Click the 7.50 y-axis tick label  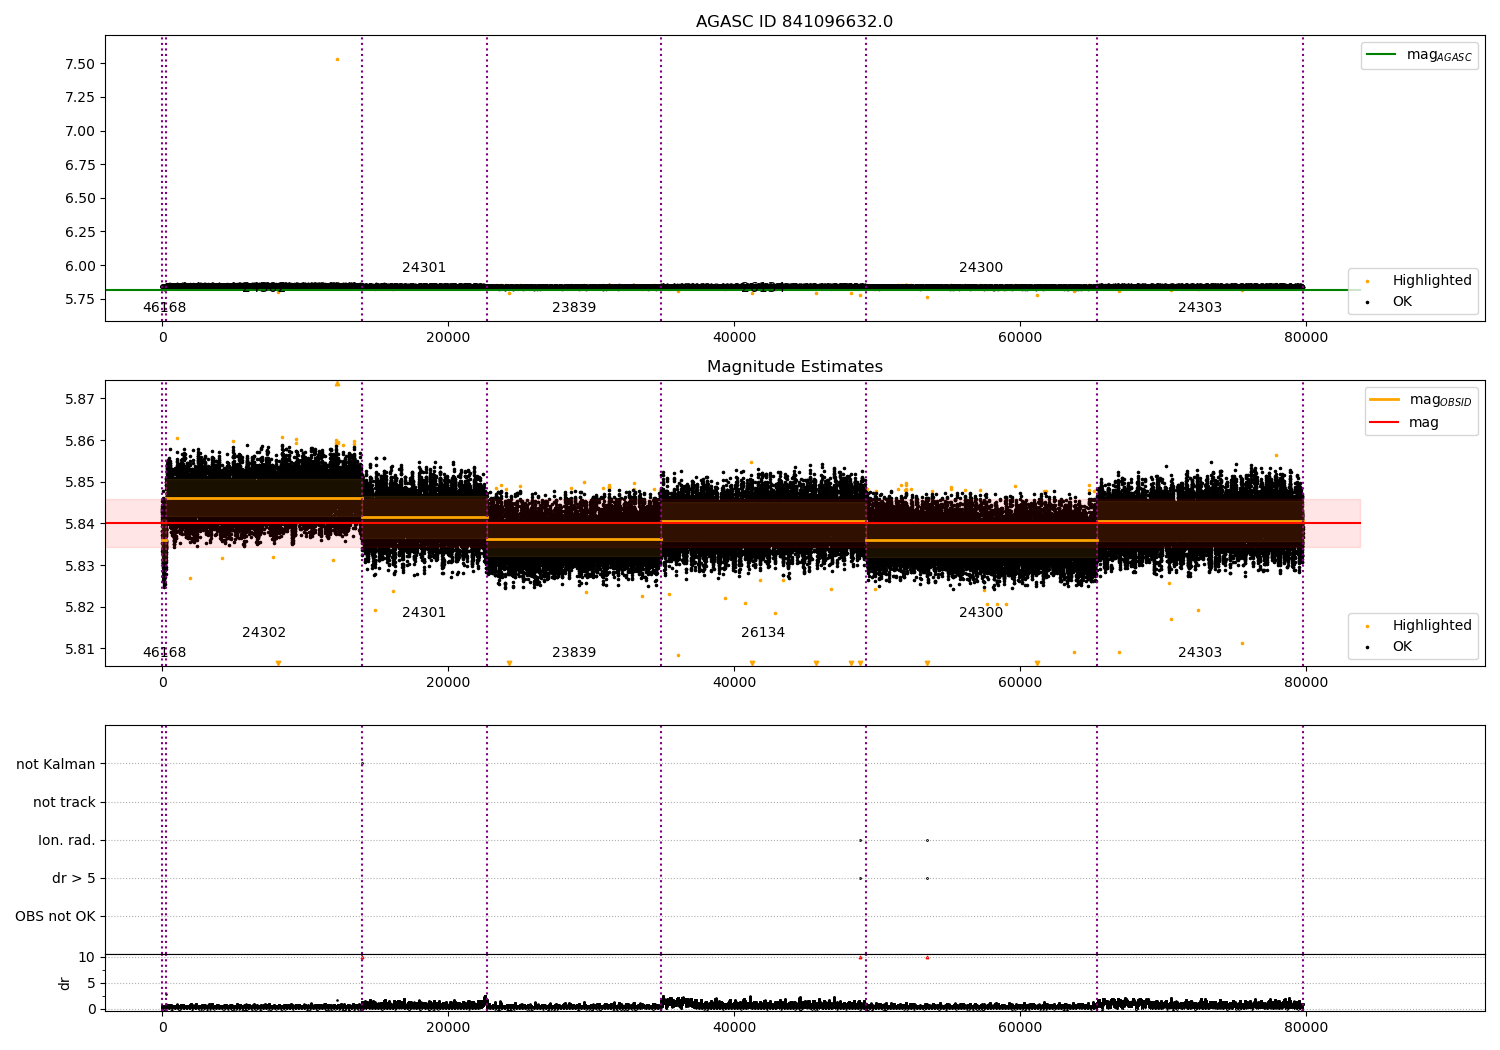(79, 64)
